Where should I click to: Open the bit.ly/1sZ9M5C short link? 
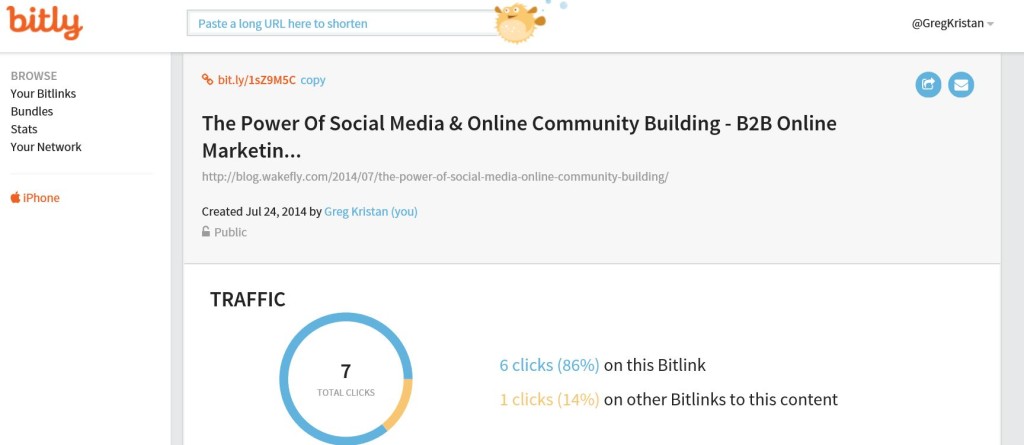point(257,80)
